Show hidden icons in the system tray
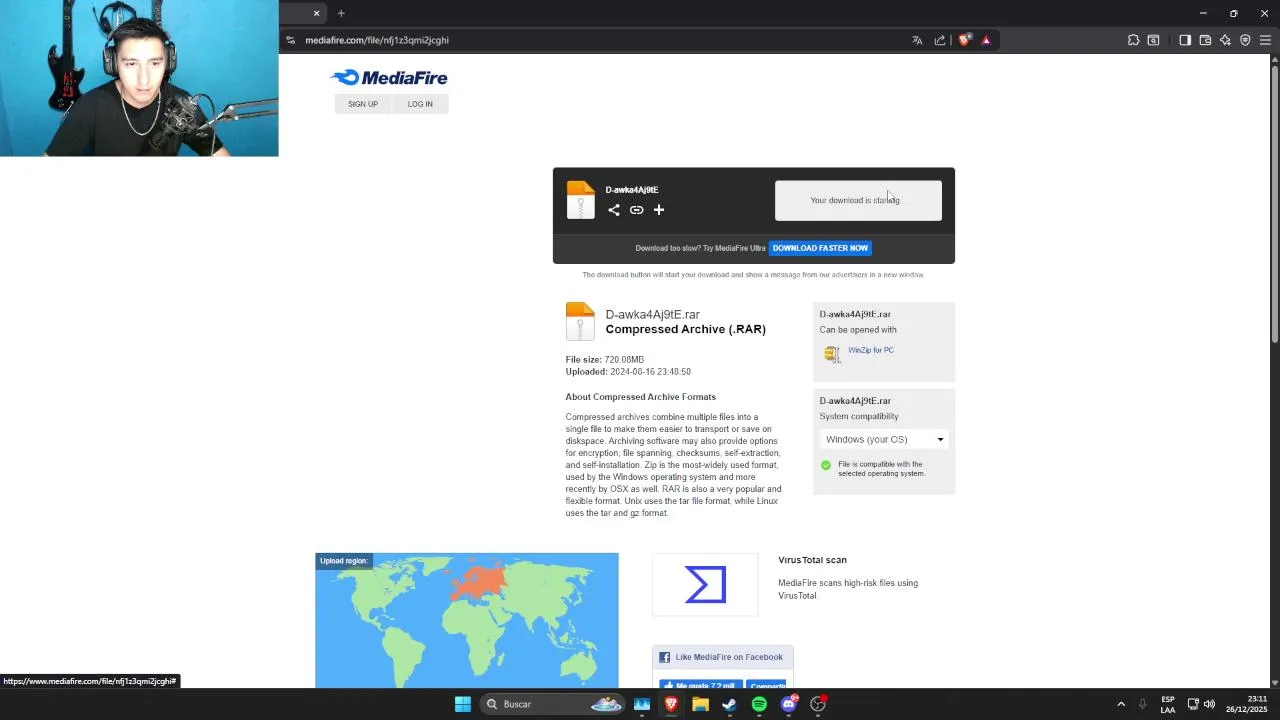This screenshot has width=1280, height=720. pos(1121,704)
